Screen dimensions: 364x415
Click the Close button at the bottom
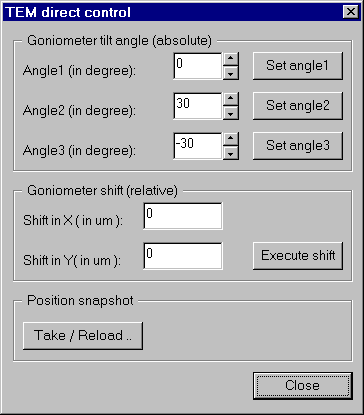302,386
